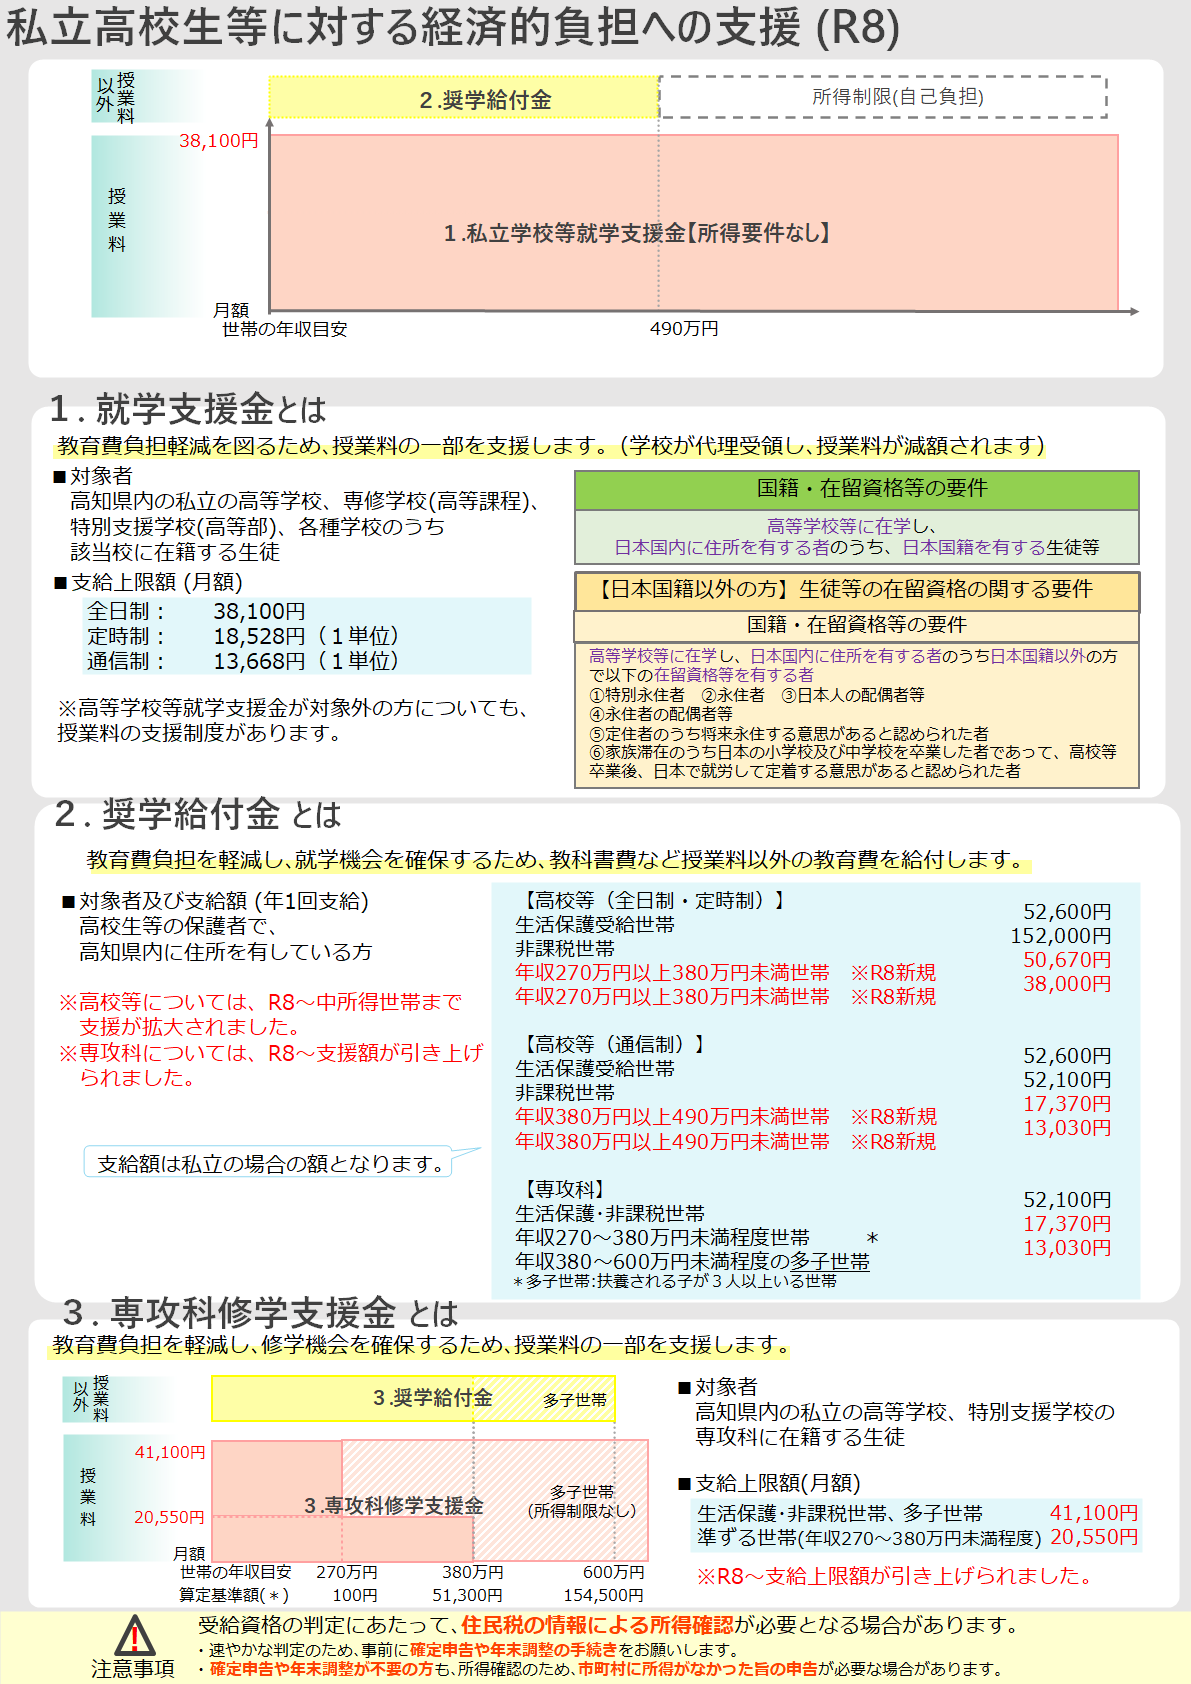Click the heading 2. 奨学給付金 とは
Screen dimensions: 1191x1684
198,814
